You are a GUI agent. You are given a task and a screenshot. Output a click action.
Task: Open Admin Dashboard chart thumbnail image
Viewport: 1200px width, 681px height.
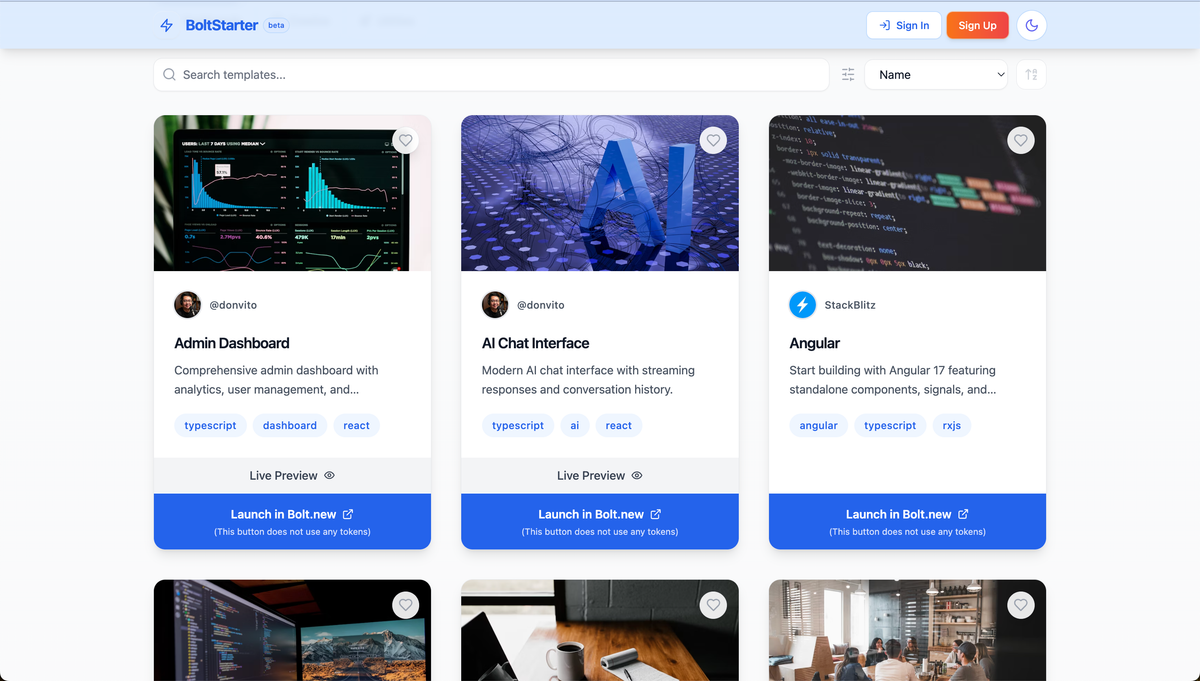(x=292, y=193)
